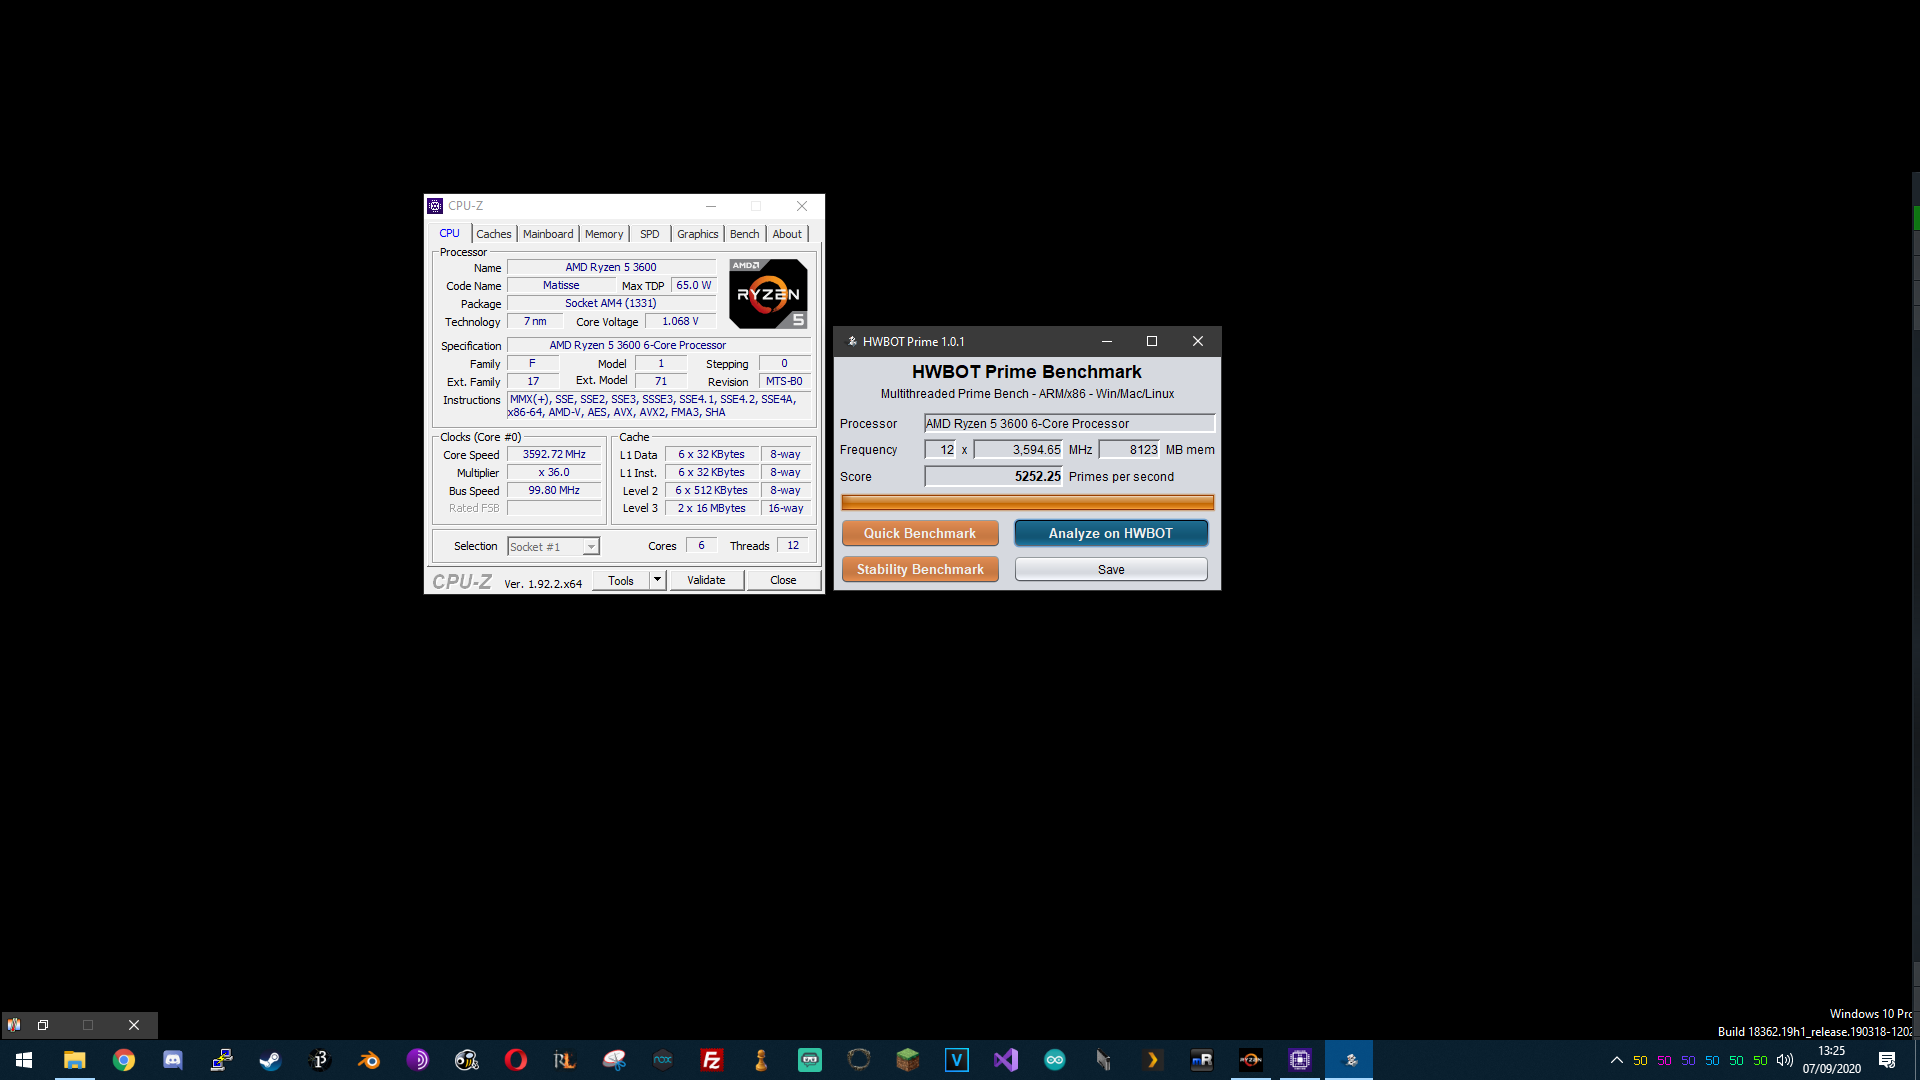Launch FileZilla from the taskbar

711,1060
